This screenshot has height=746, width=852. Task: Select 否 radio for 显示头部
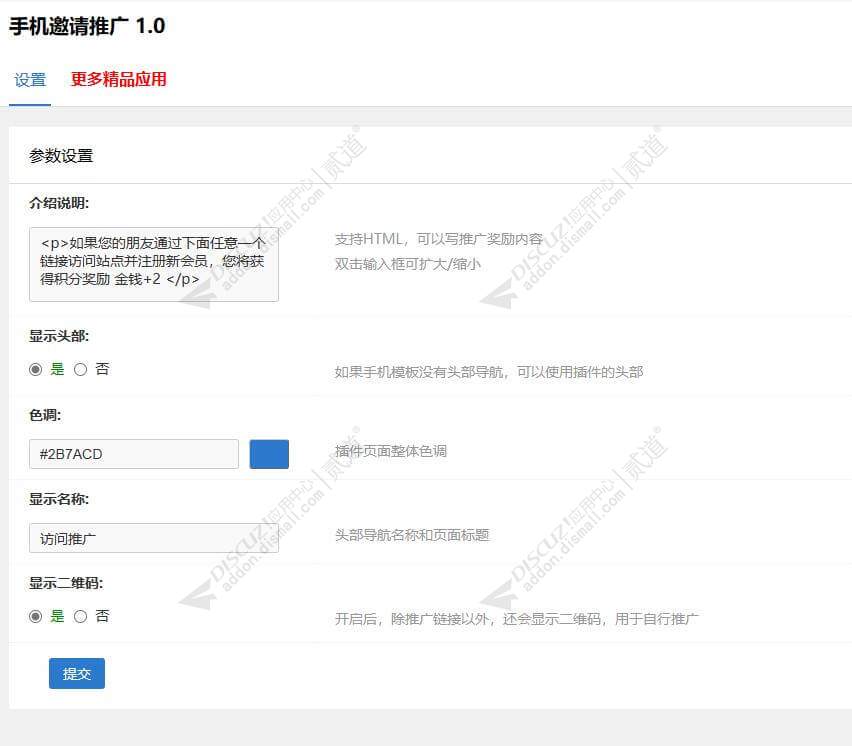[x=80, y=369]
